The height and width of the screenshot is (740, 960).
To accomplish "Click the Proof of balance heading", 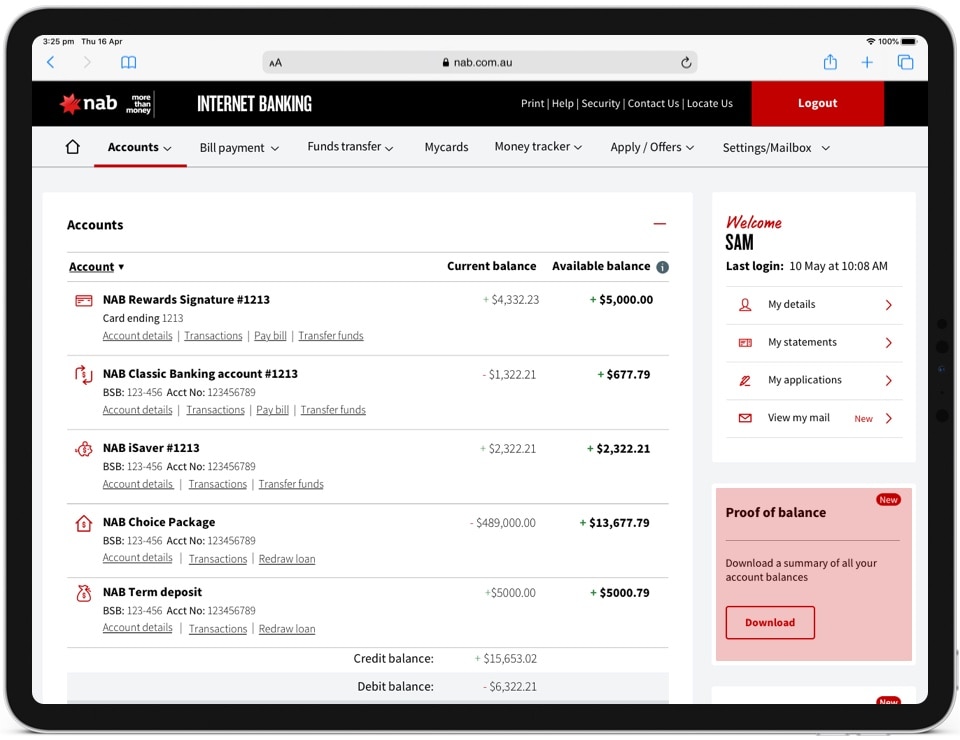I will (x=776, y=513).
